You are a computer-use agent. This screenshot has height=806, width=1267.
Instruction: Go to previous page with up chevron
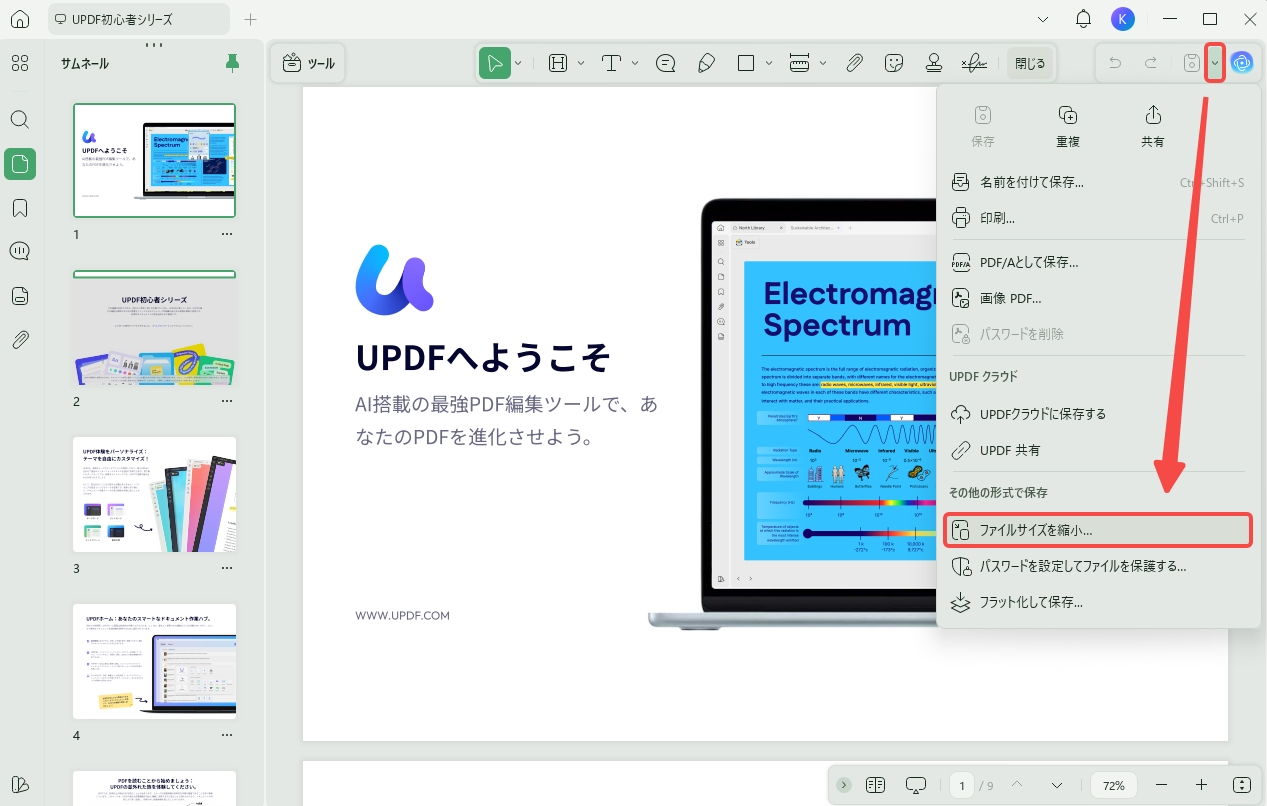(1017, 785)
